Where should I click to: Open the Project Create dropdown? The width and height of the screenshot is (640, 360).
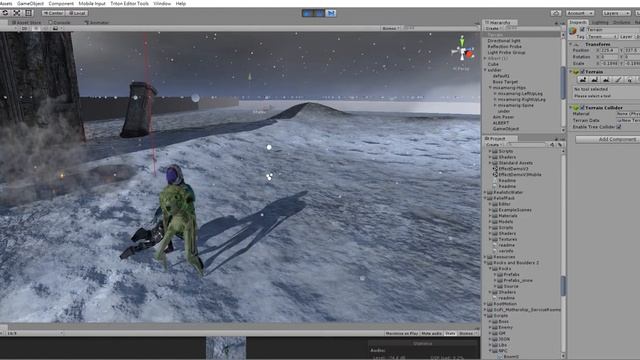click(x=493, y=145)
